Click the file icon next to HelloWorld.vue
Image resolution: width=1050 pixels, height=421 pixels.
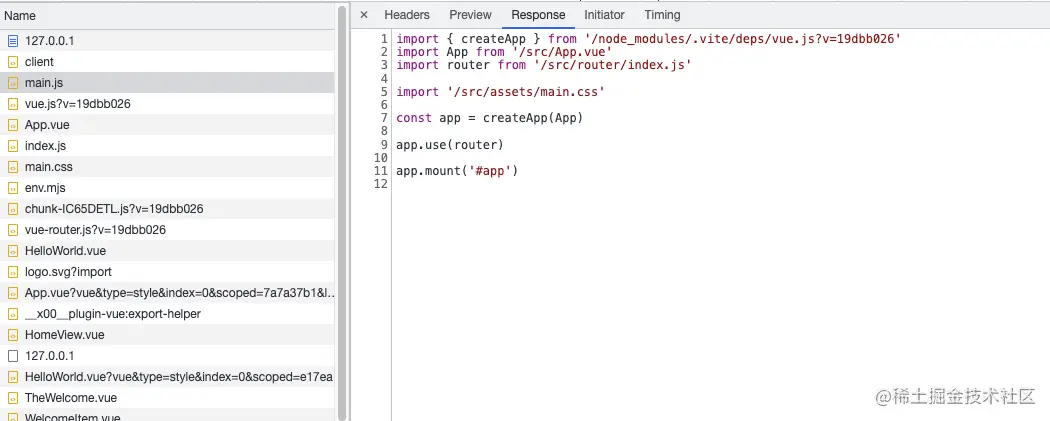(13, 250)
